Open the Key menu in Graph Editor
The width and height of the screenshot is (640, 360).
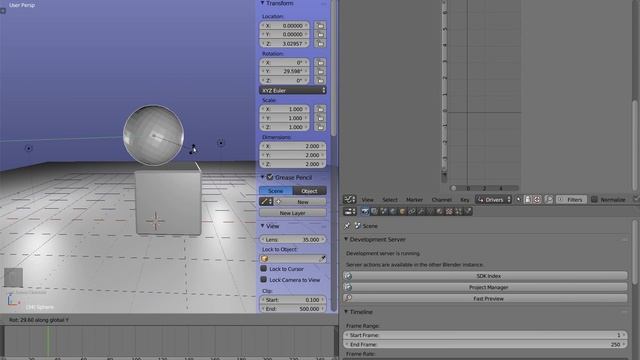coord(464,200)
